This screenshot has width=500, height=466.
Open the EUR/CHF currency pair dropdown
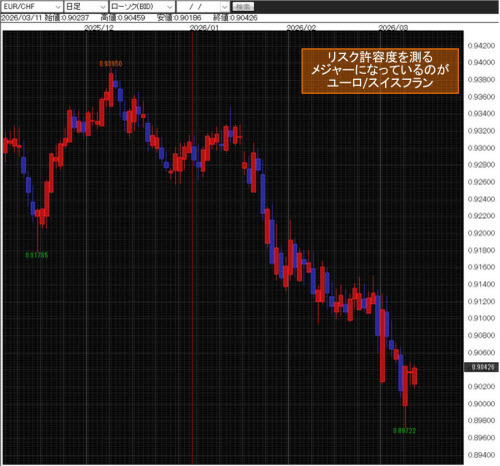(31, 6)
